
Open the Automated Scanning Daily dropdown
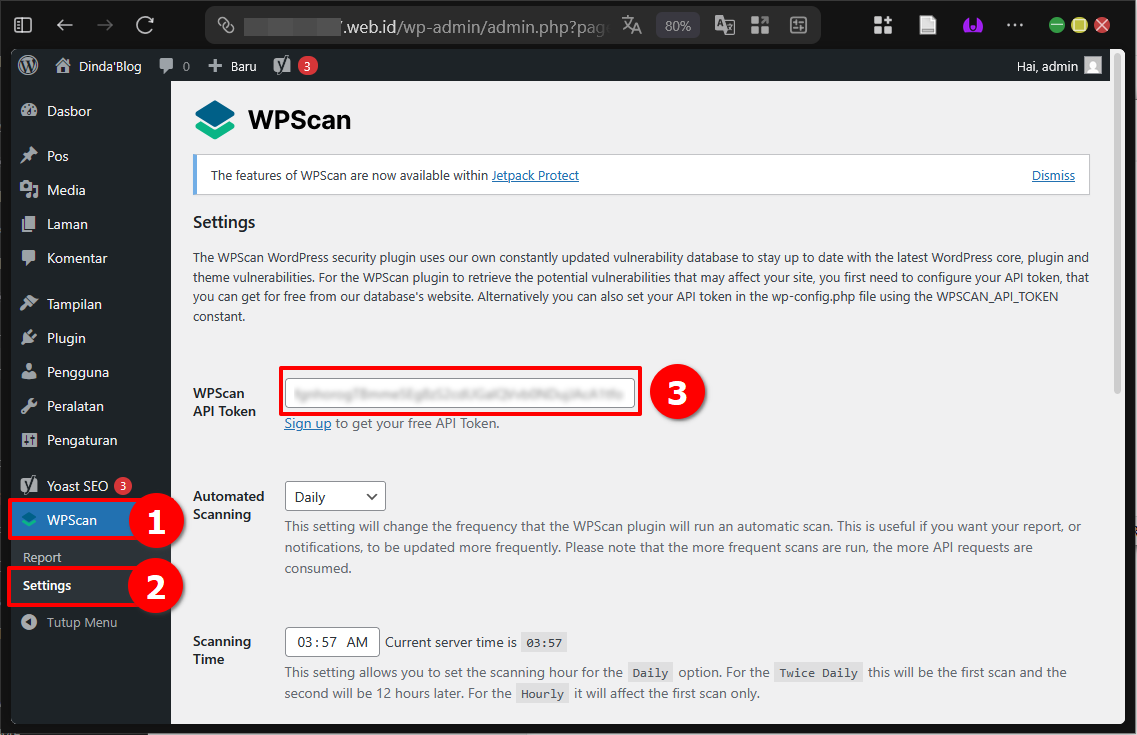click(334, 495)
